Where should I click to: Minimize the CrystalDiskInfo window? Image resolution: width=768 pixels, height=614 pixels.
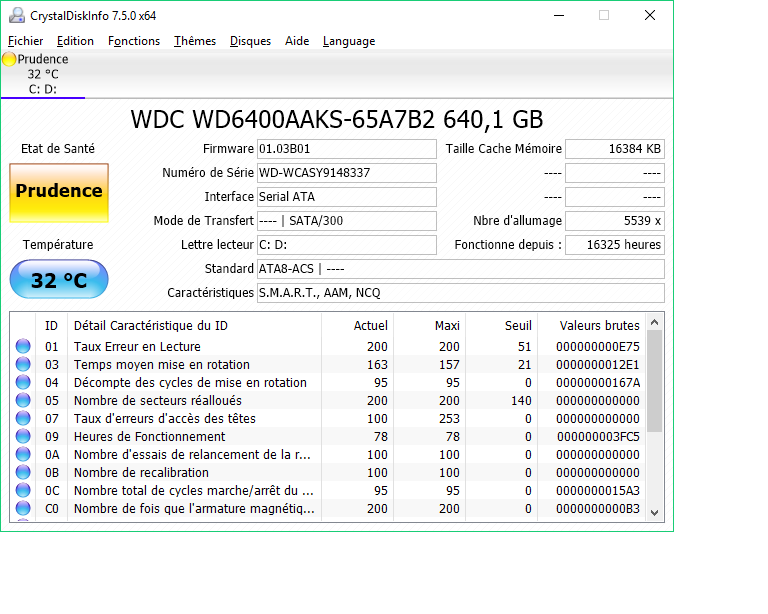(559, 16)
